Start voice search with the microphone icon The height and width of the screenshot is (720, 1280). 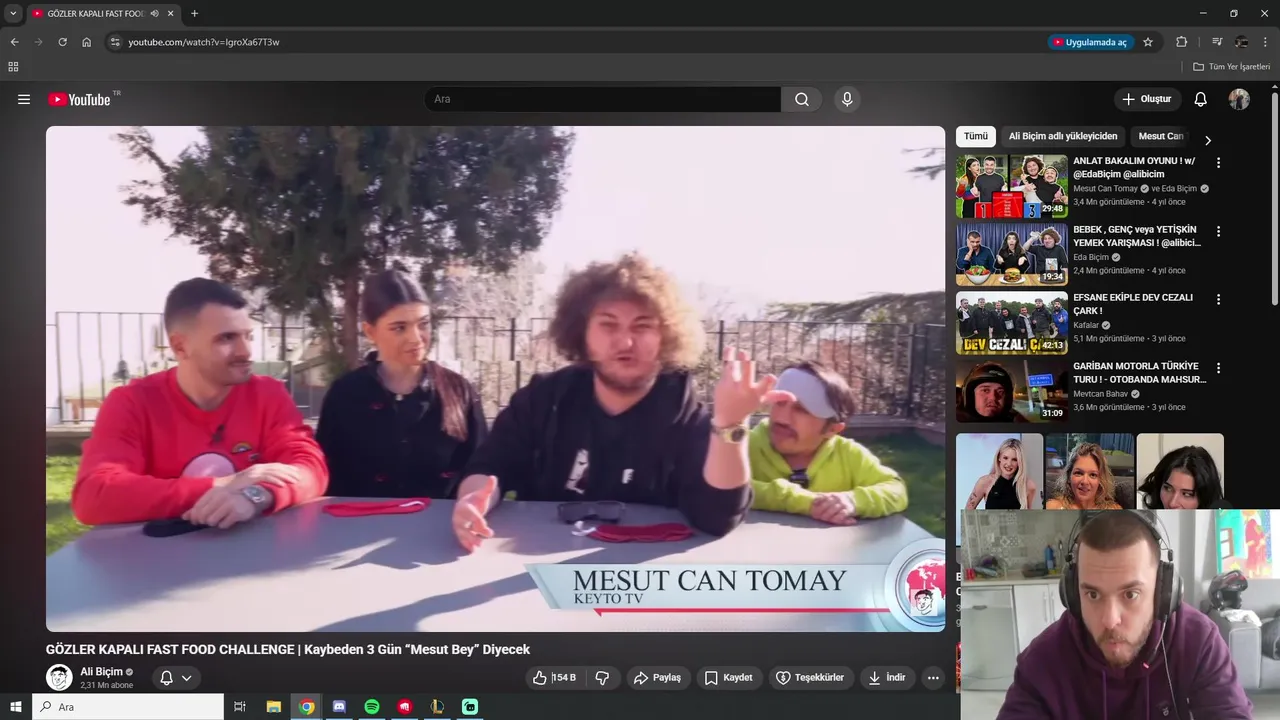(847, 99)
